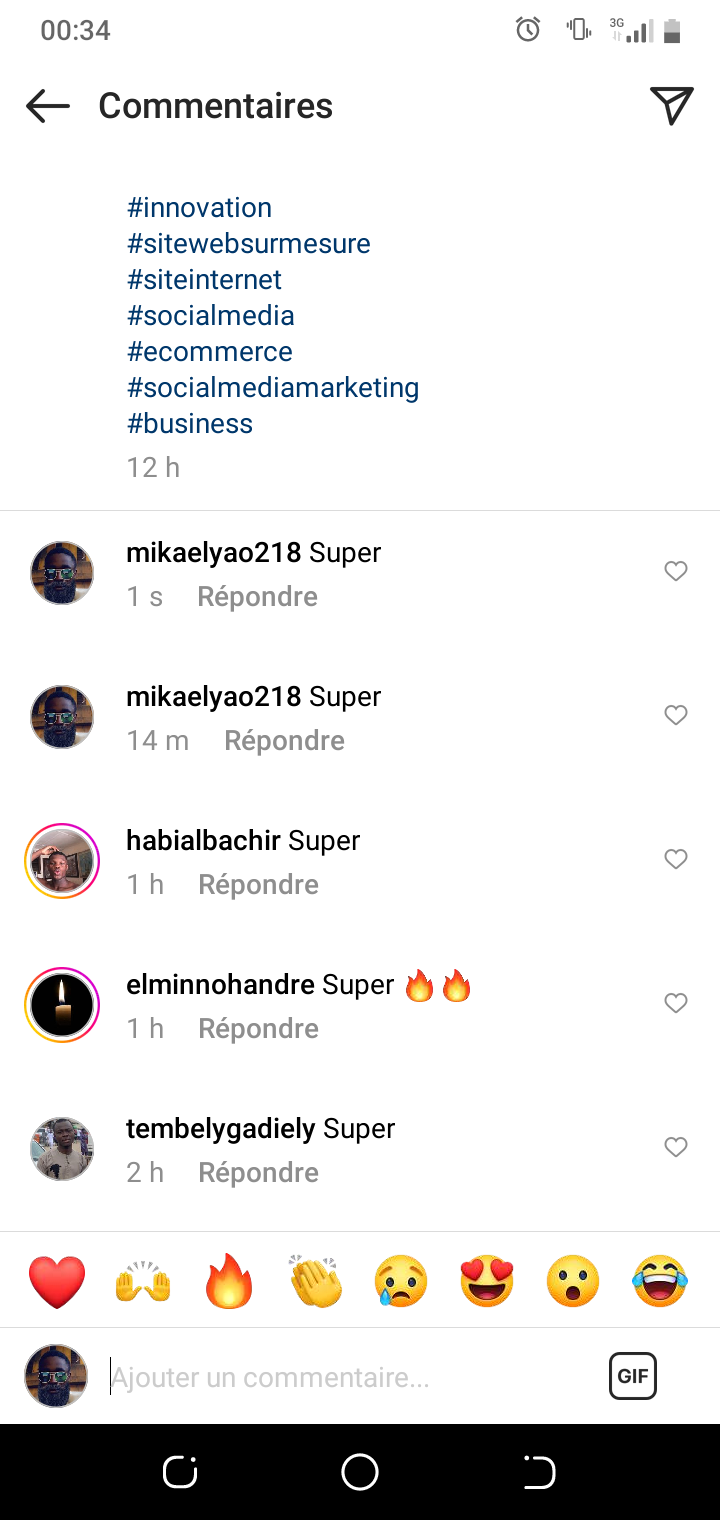
Task: Like habialbachir's Super comment
Action: [x=676, y=859]
